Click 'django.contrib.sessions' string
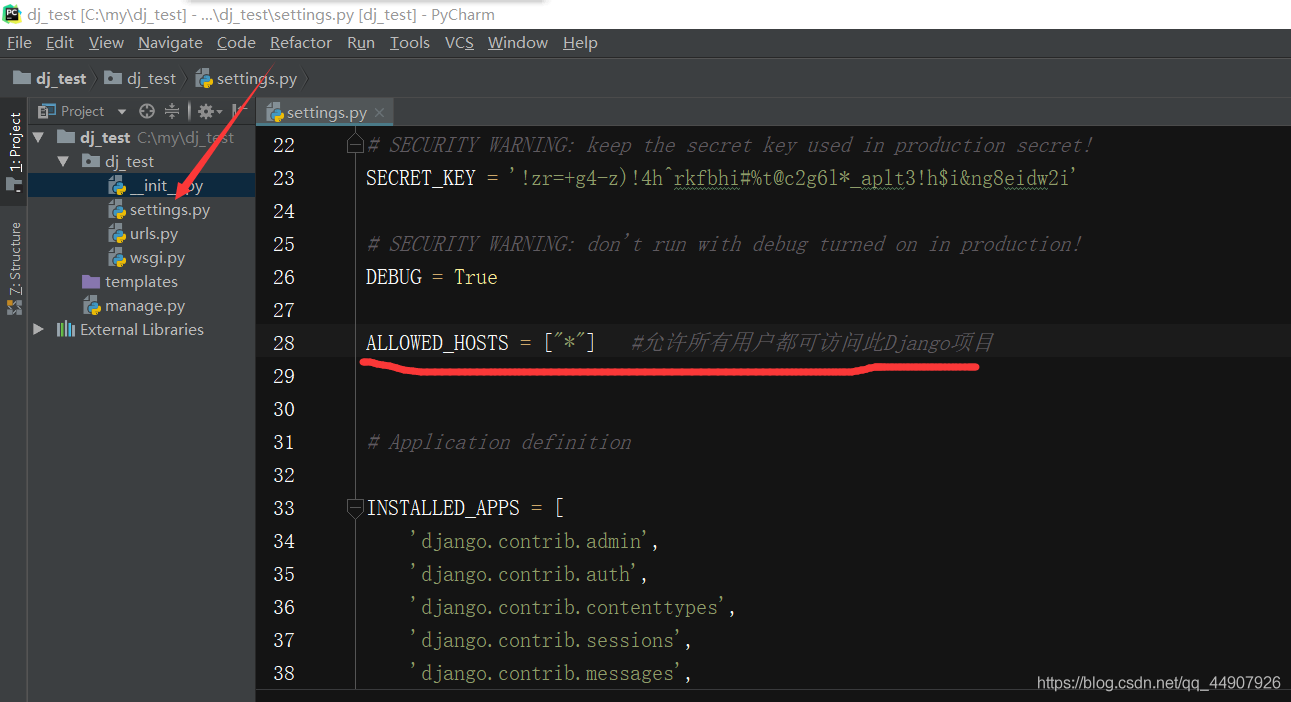1291x702 pixels. click(x=547, y=640)
